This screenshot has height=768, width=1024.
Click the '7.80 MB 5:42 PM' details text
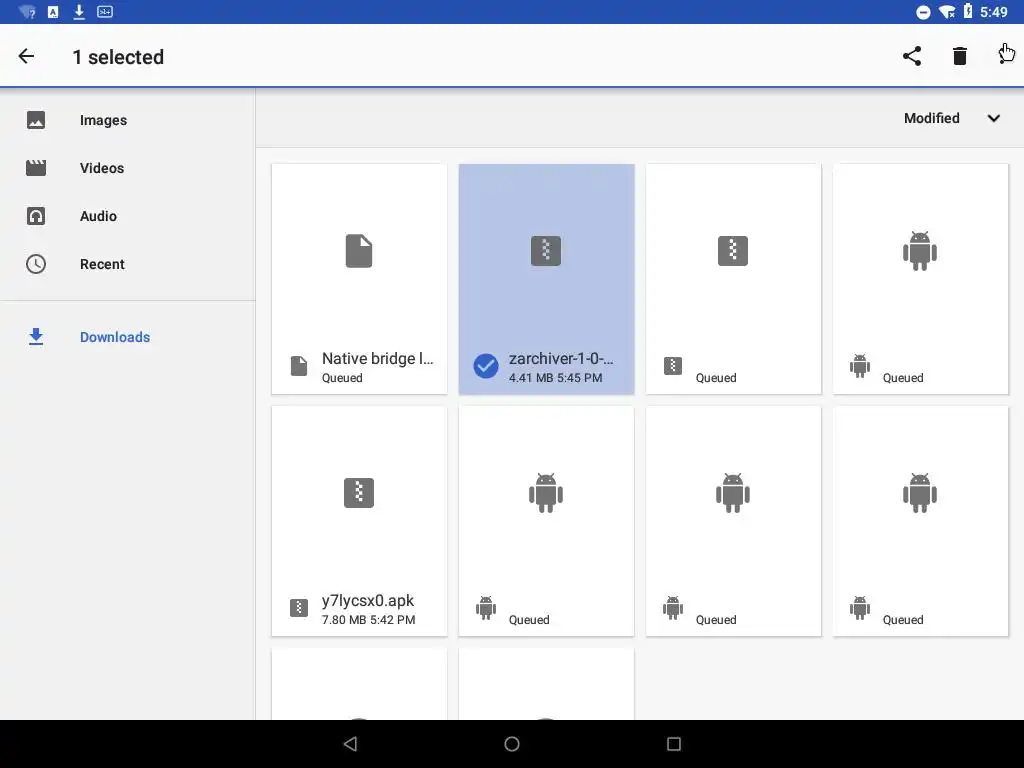tap(368, 620)
